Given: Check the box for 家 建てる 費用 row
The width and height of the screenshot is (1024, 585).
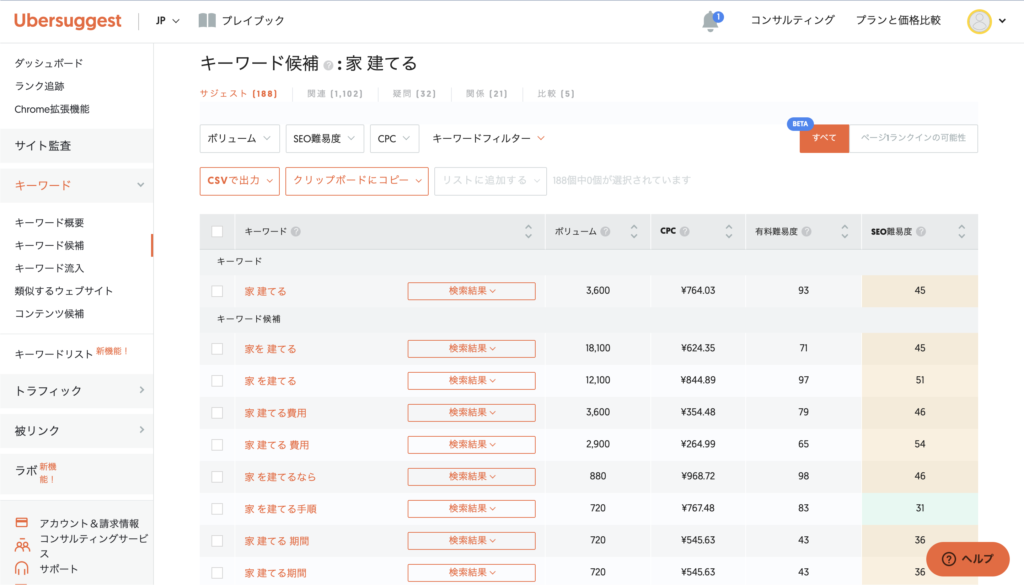Looking at the screenshot, I should coord(217,445).
